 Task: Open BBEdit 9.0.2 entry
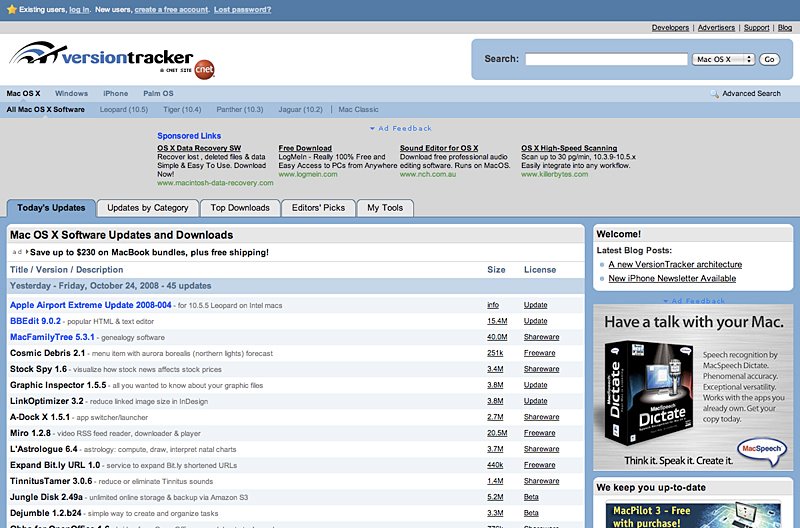coord(35,321)
